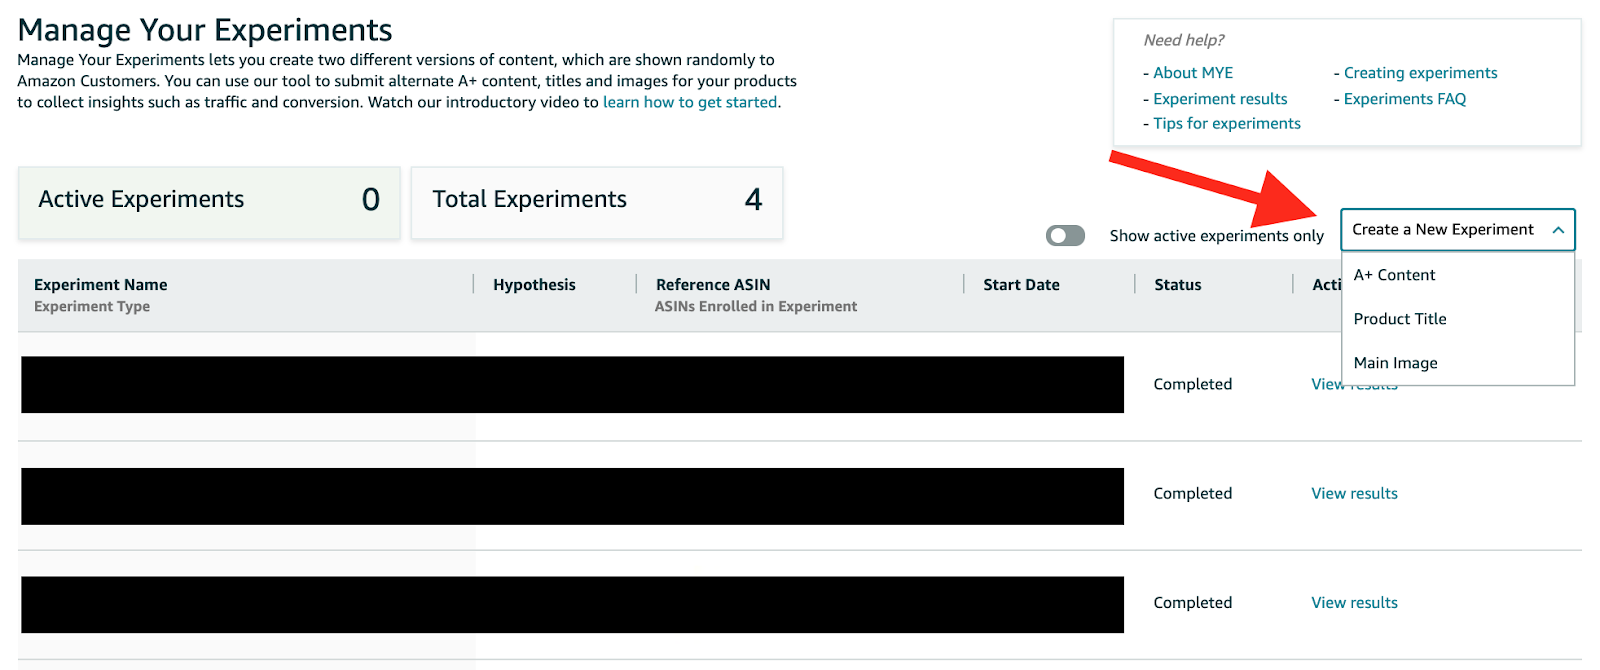Select A+ Content from the dropdown menu
This screenshot has width=1600, height=670.
pyautogui.click(x=1394, y=275)
